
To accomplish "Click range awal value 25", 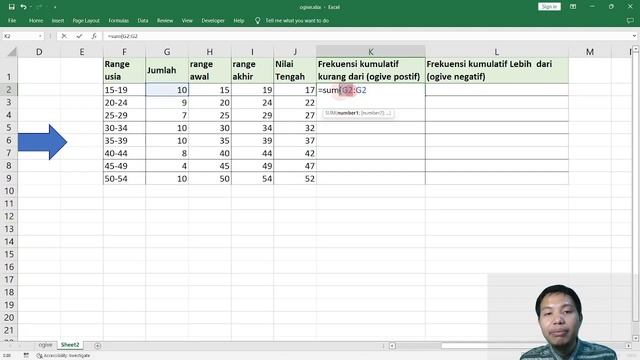I will [x=209, y=115].
